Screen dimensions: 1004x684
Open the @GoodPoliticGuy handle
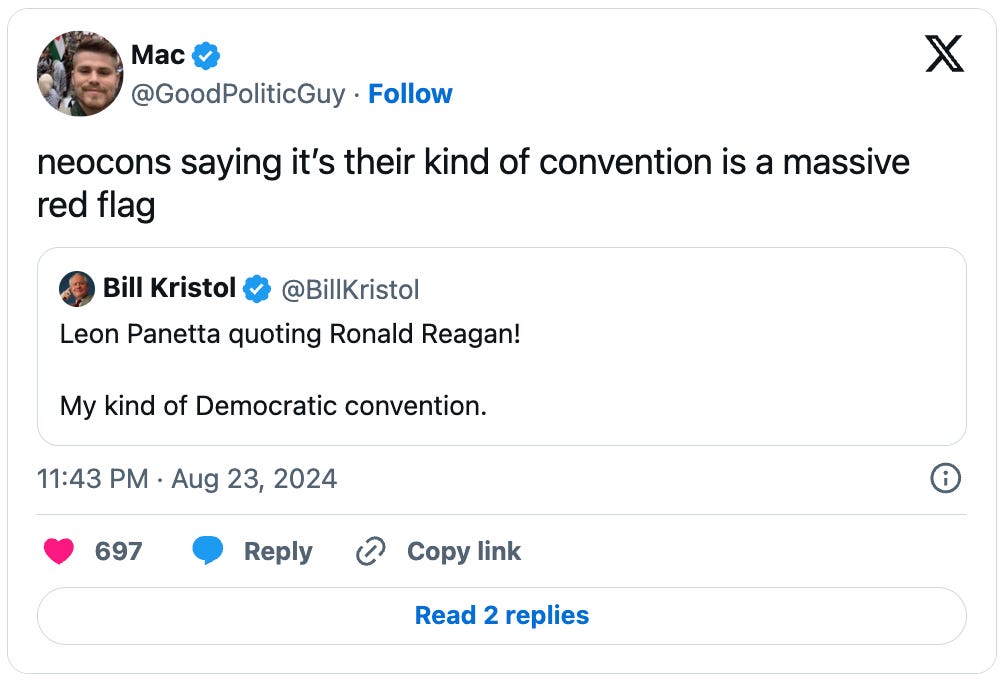point(238,94)
